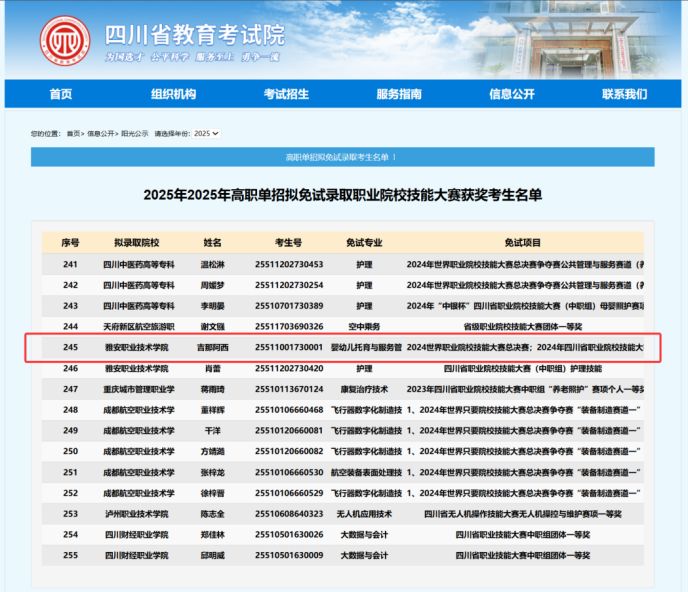
Task: Click exam number 25510501630026
Action: [289, 535]
